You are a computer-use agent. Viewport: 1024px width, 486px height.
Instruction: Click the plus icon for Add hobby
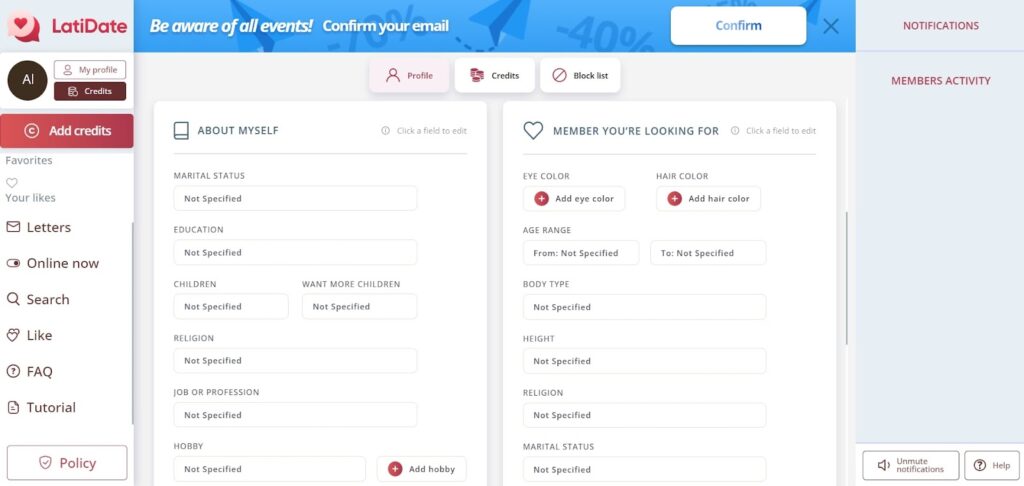(x=395, y=469)
